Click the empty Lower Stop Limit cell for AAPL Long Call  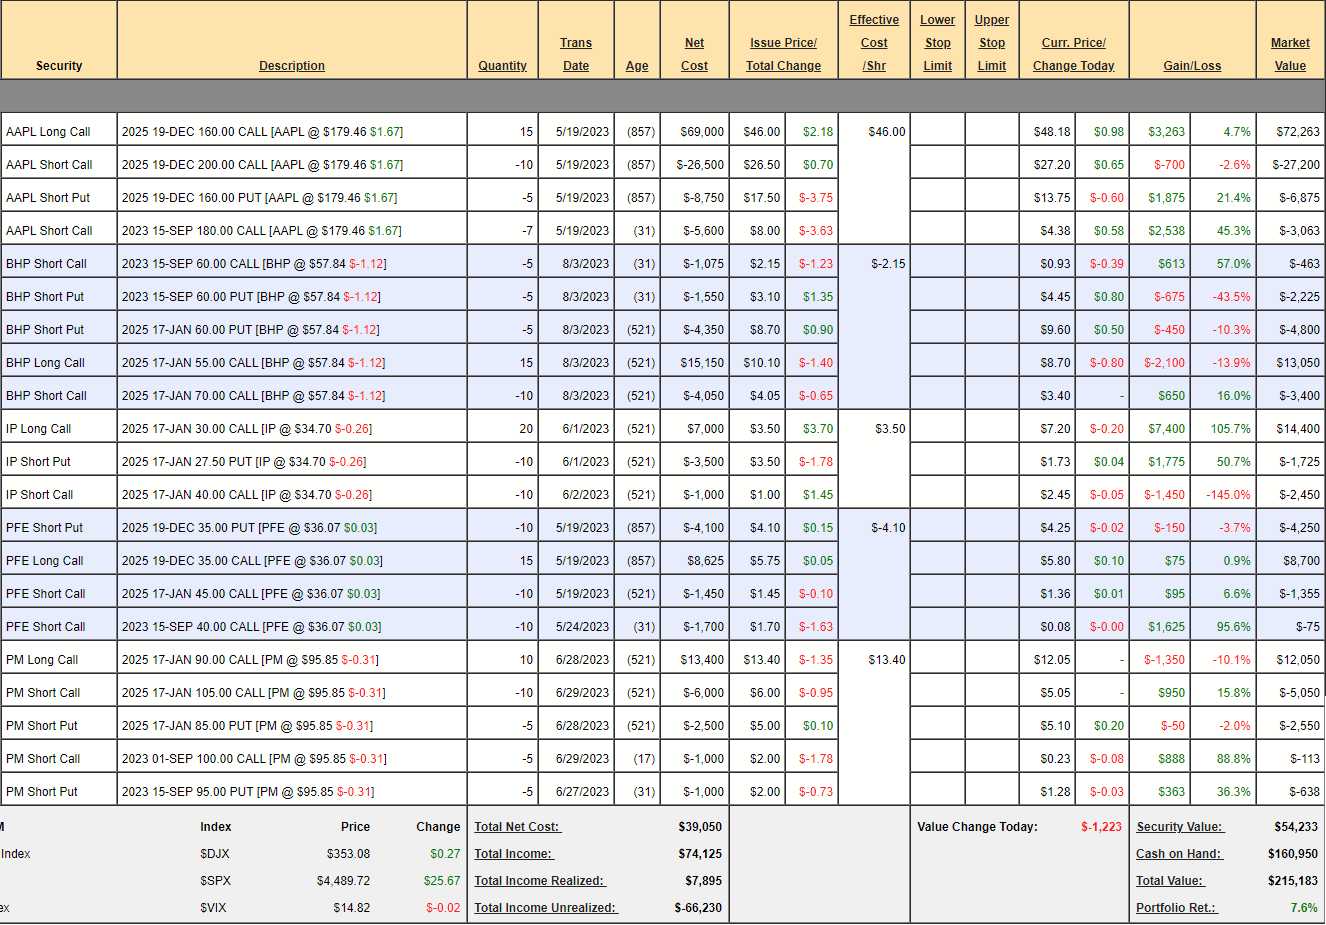point(937,132)
